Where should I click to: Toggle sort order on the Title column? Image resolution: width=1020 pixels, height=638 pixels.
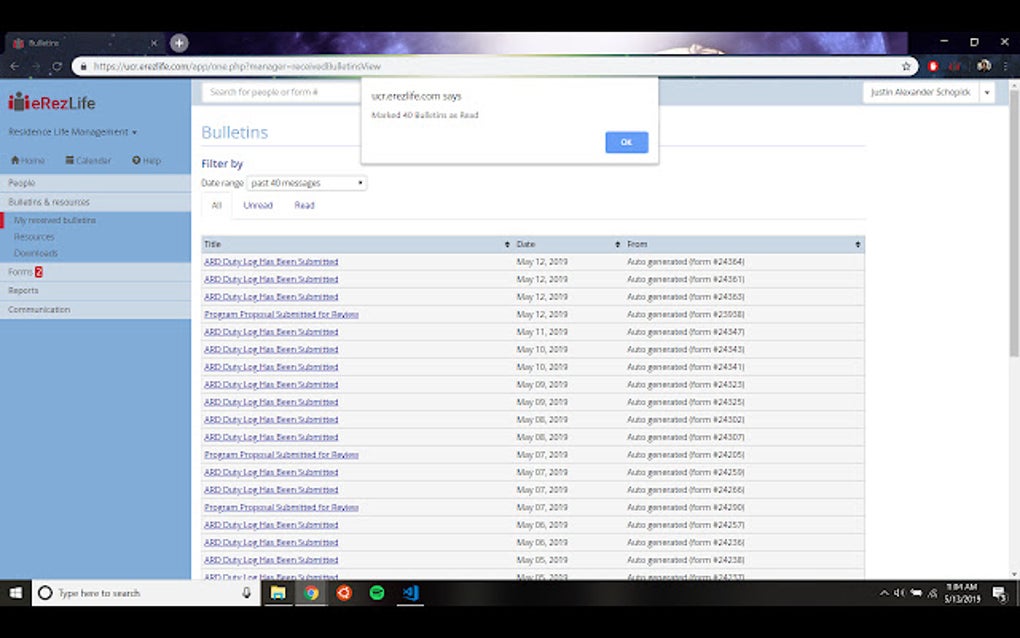click(x=507, y=243)
